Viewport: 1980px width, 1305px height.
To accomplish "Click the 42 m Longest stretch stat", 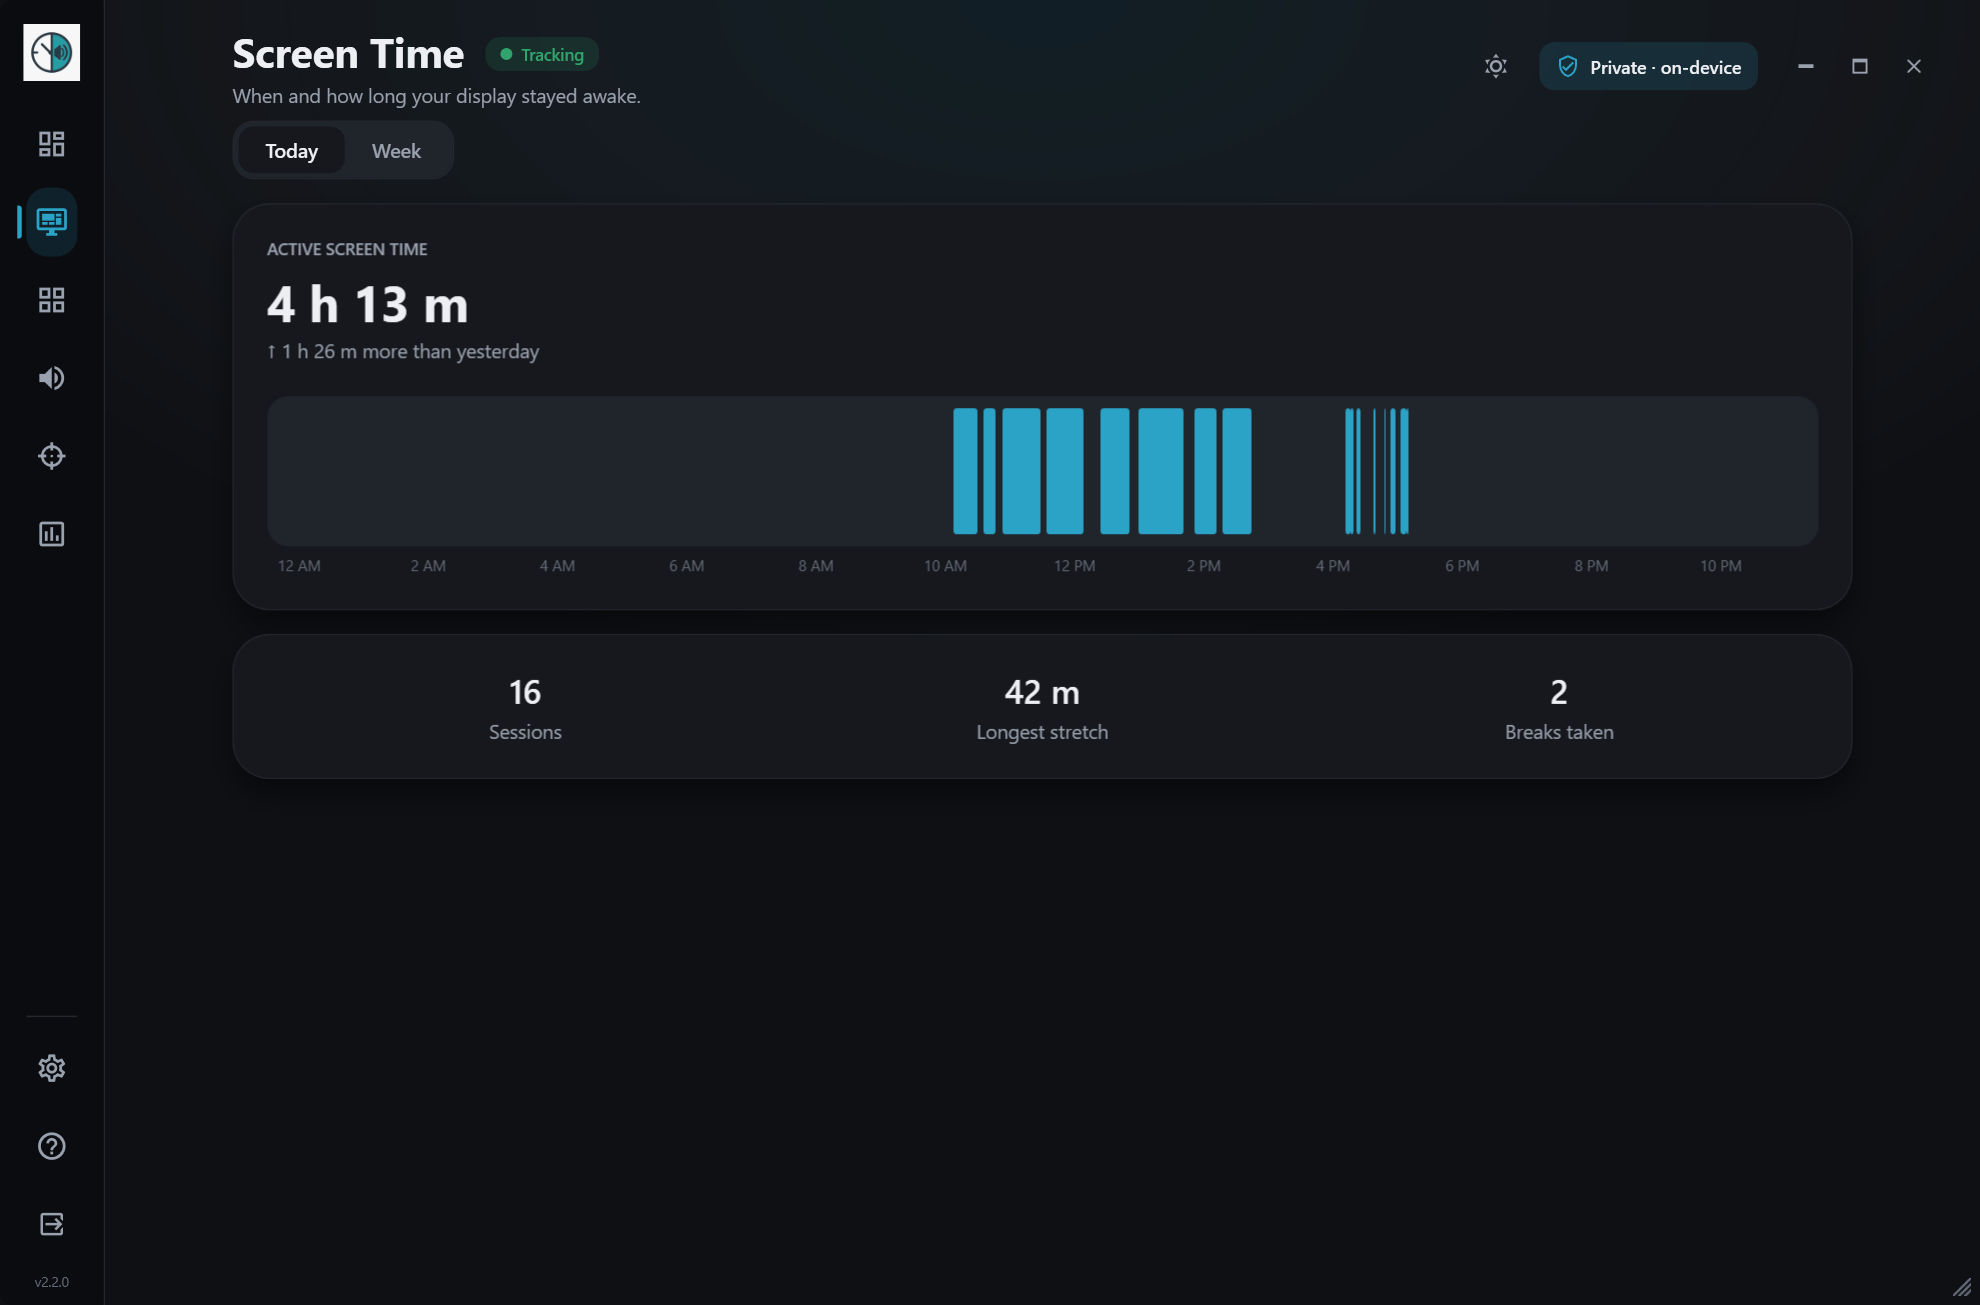I will click(x=1042, y=708).
